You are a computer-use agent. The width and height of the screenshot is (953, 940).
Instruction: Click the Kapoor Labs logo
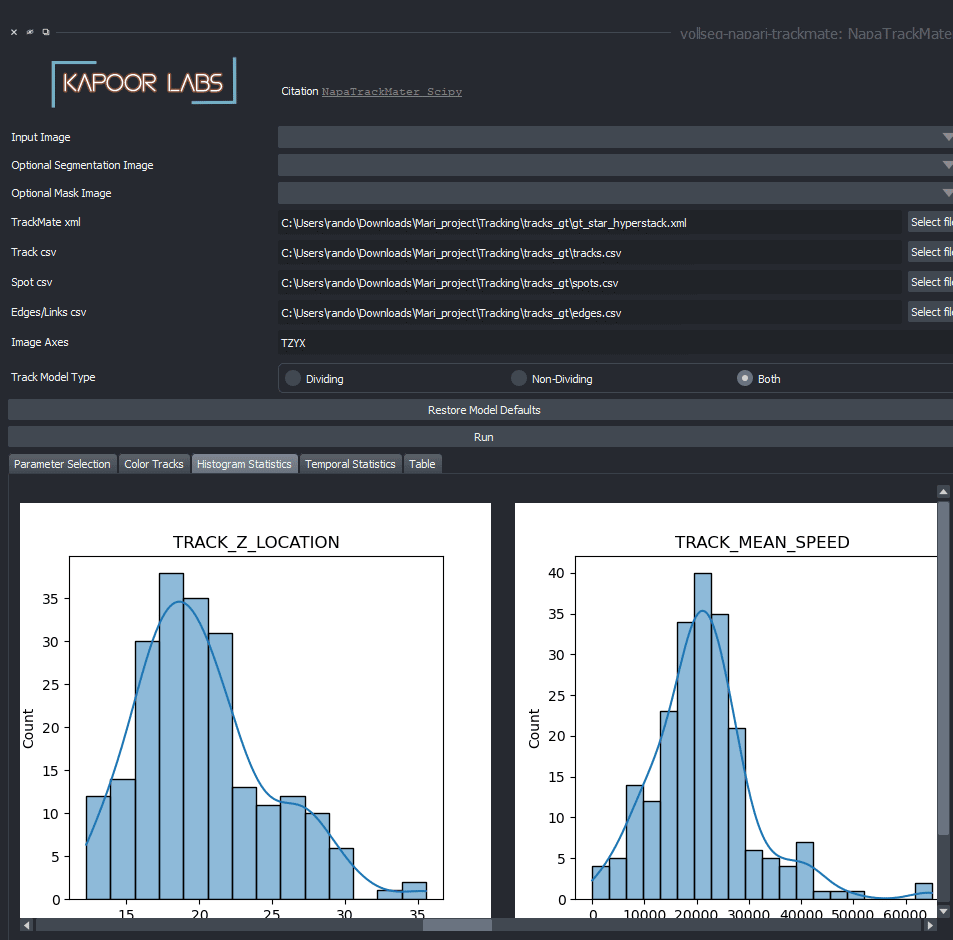144,82
